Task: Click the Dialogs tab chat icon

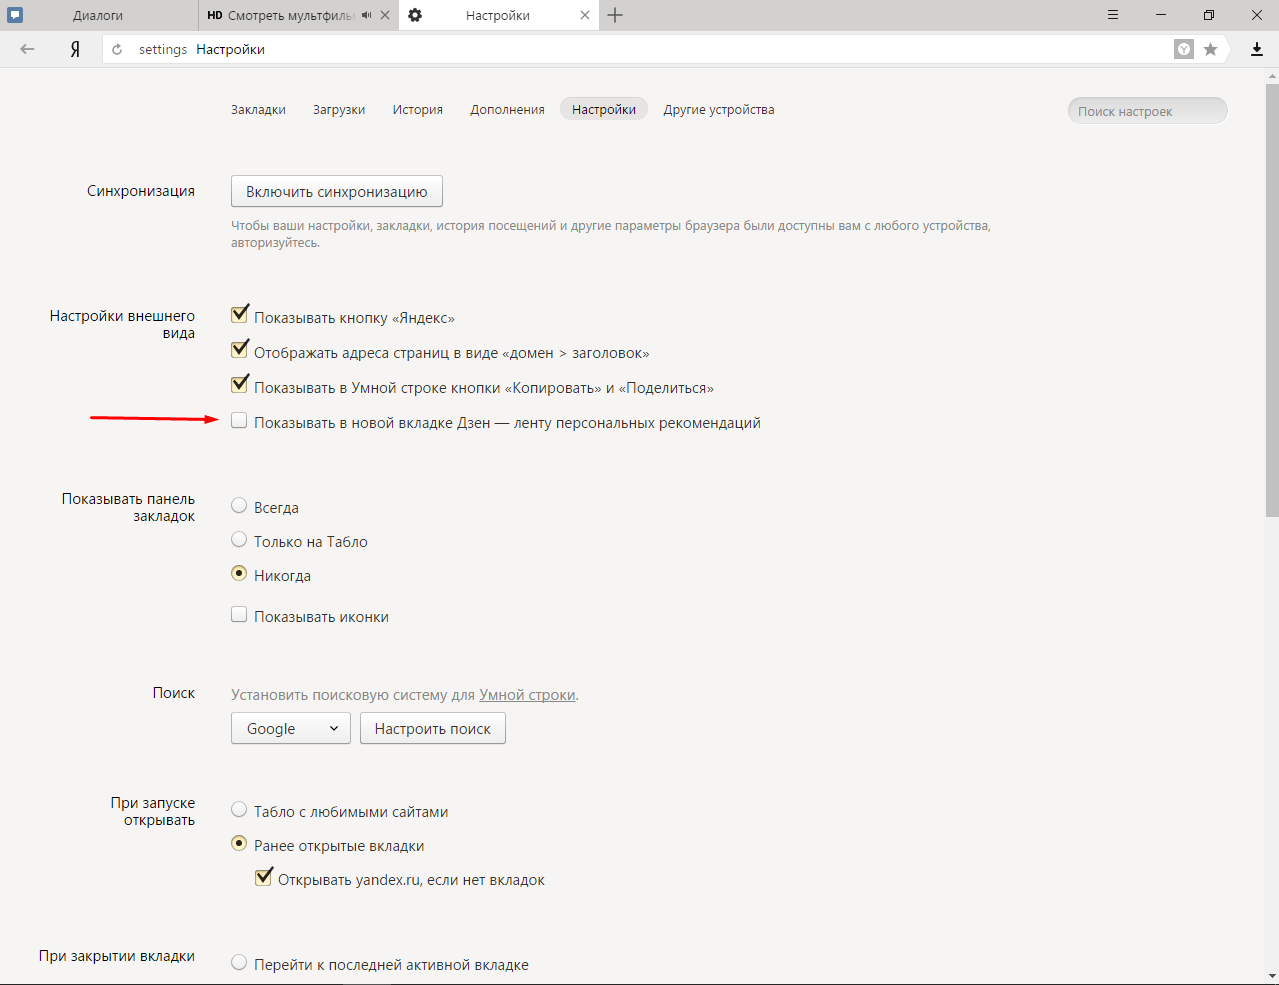Action: (x=15, y=15)
